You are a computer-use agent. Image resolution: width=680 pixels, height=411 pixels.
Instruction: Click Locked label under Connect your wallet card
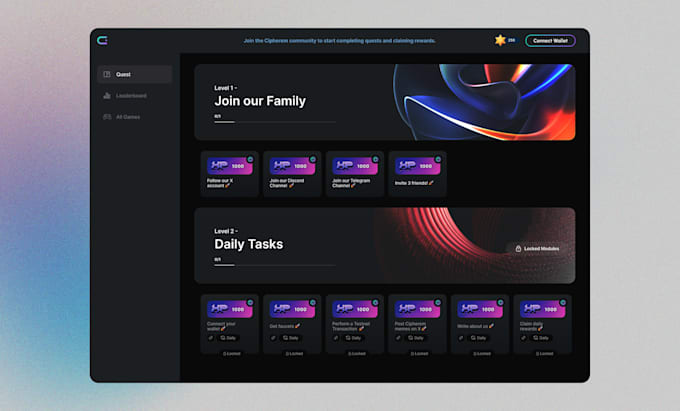coord(232,354)
